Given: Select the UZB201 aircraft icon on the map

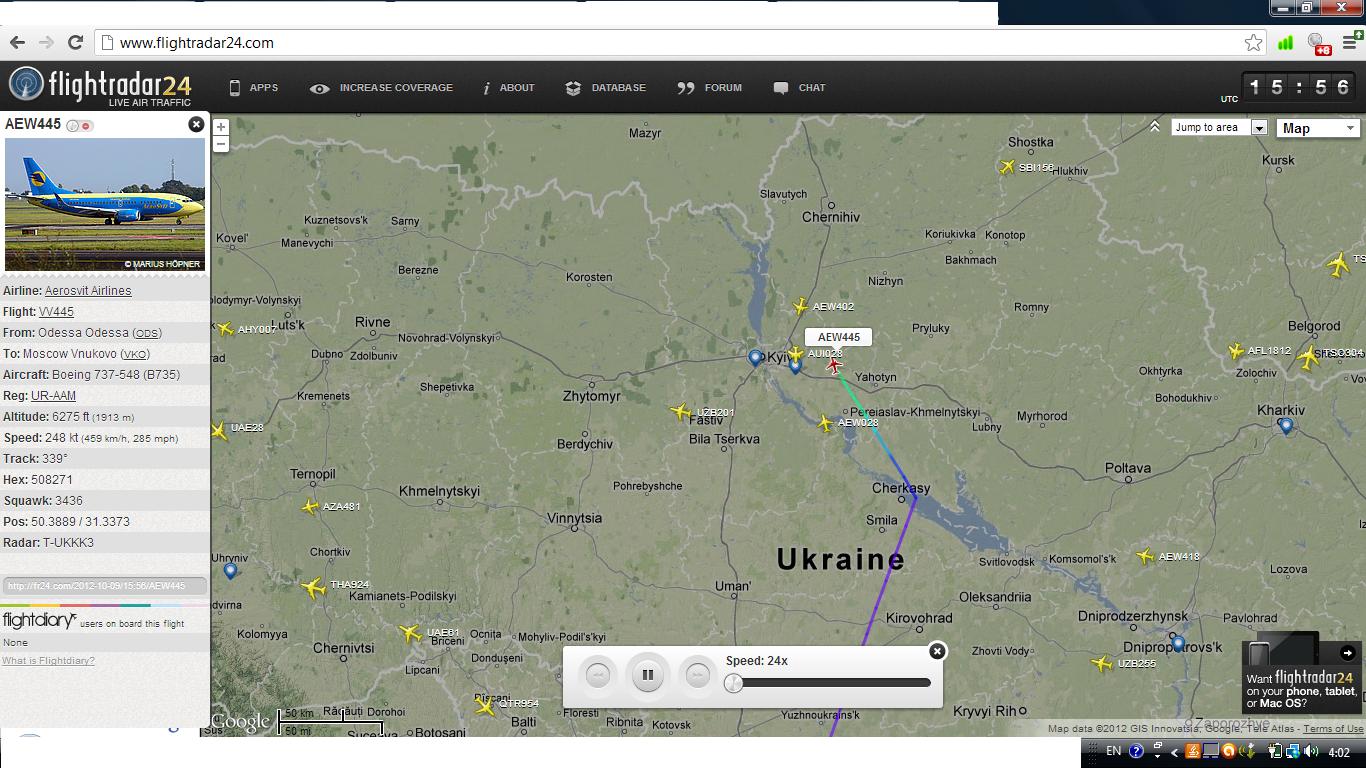Looking at the screenshot, I should (x=681, y=412).
